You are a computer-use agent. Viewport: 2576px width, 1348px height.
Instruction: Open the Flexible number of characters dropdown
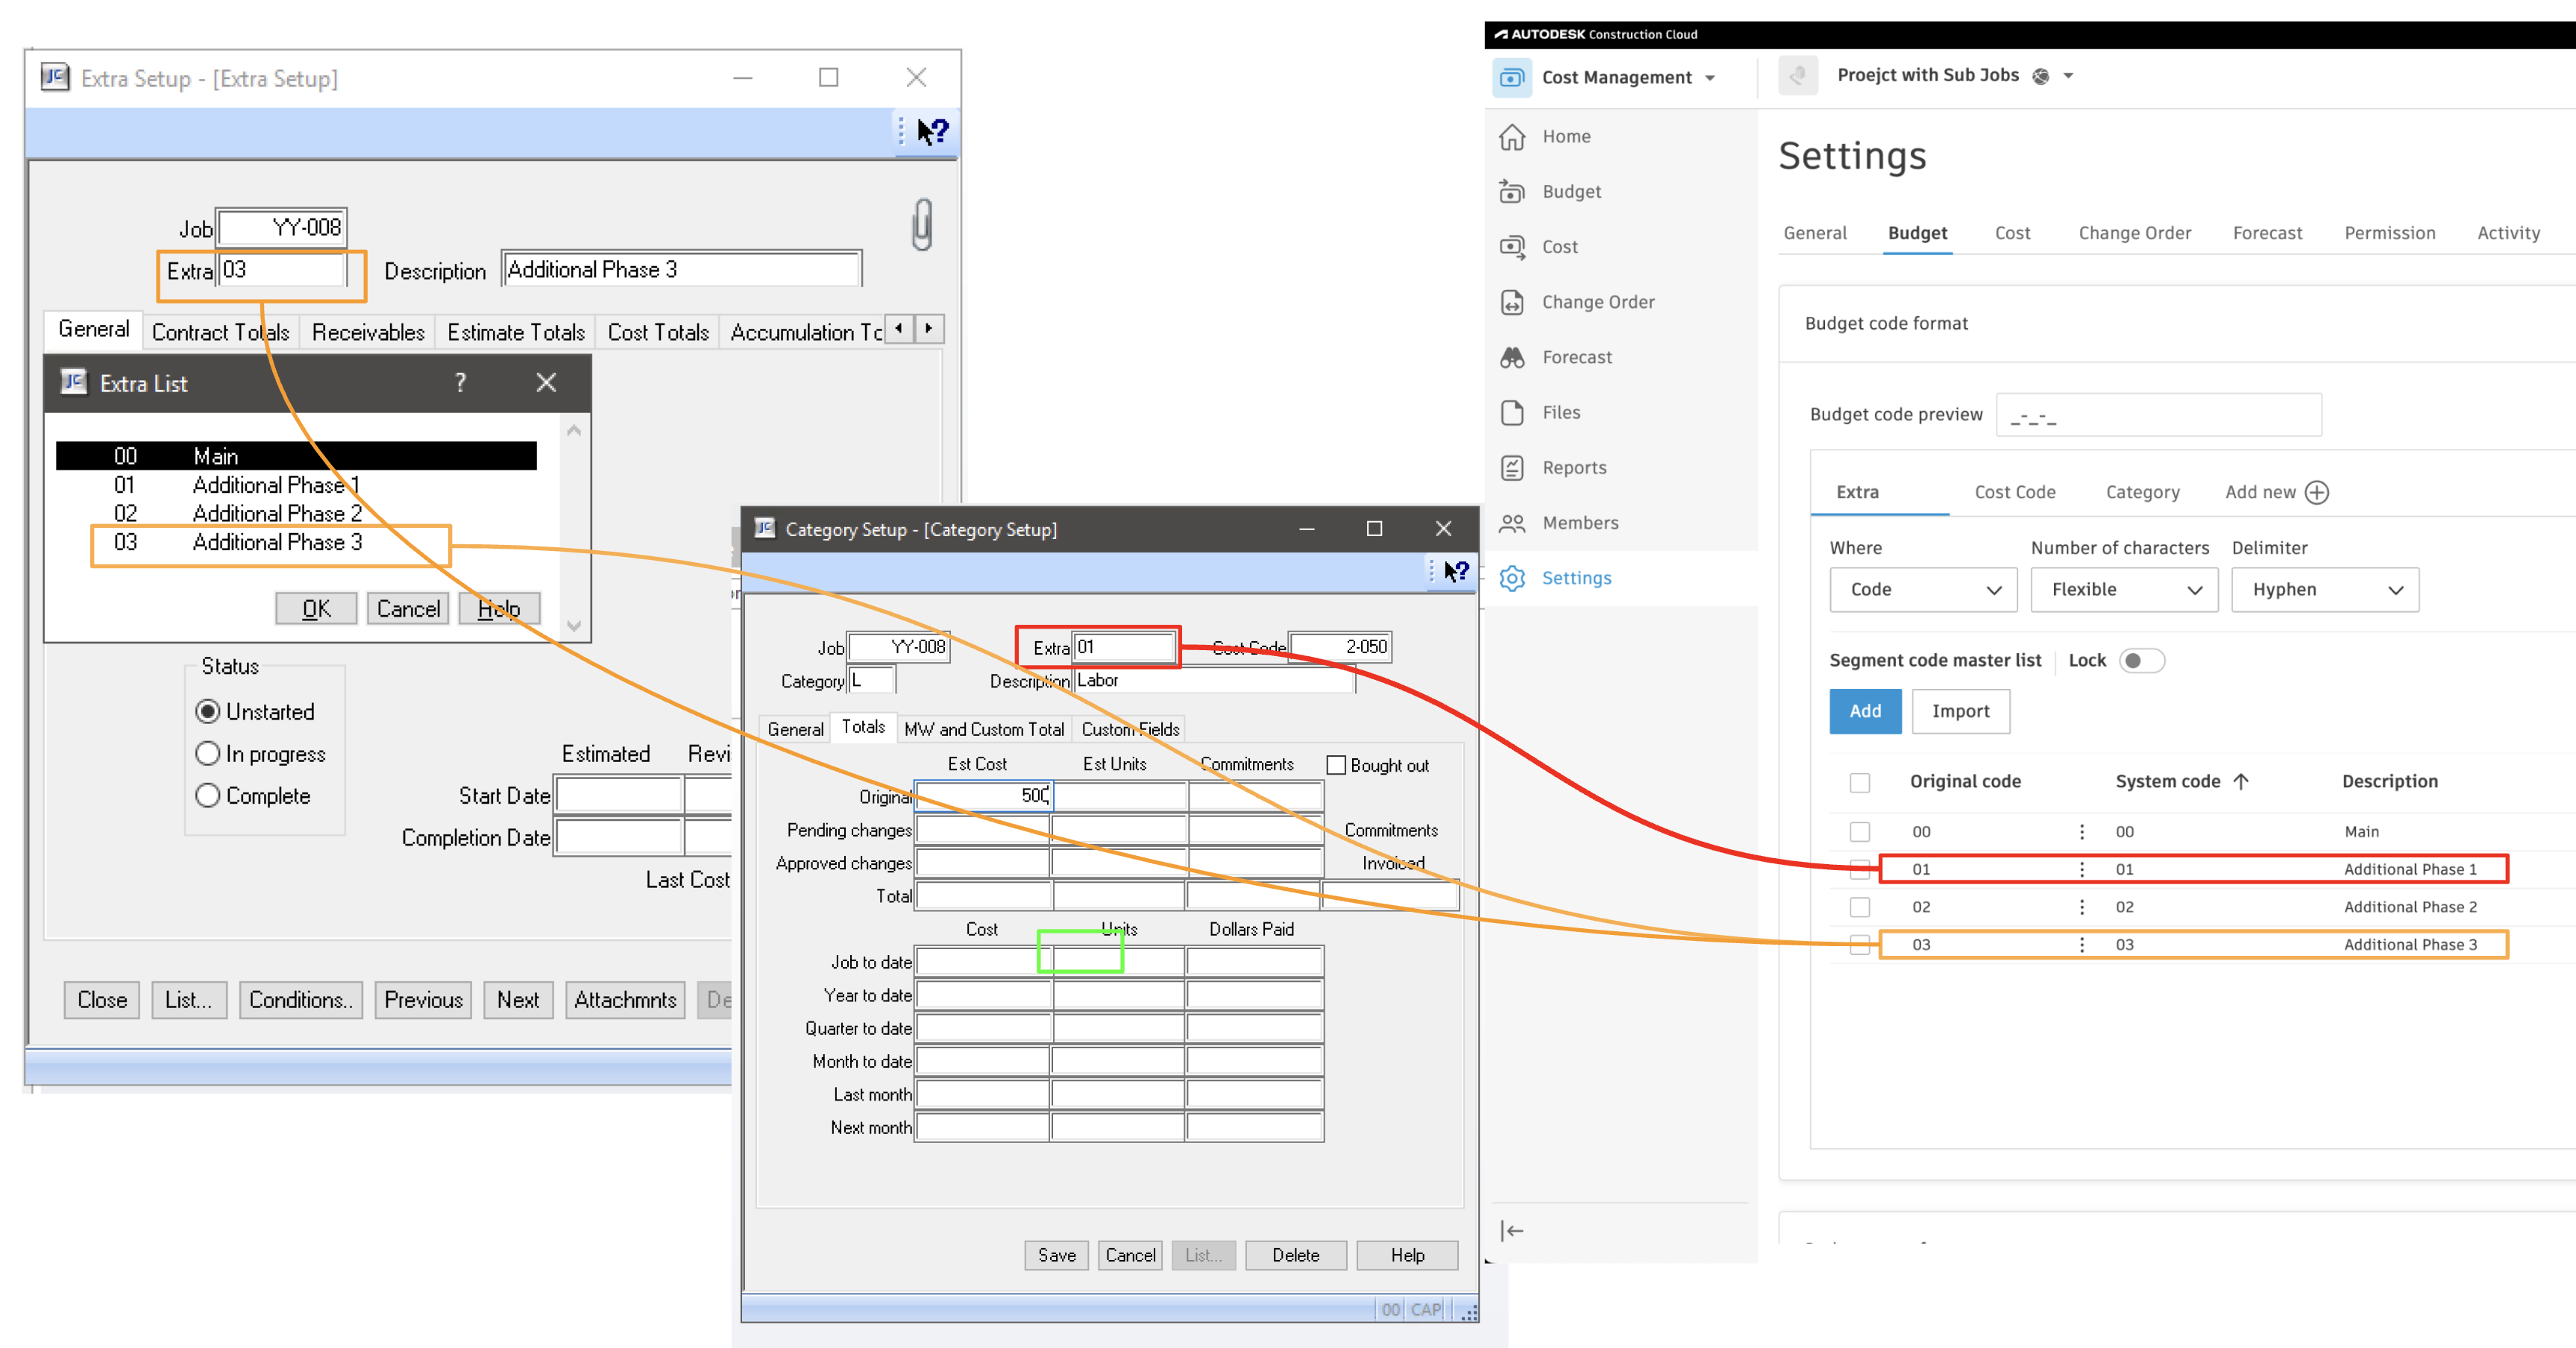tap(2124, 590)
